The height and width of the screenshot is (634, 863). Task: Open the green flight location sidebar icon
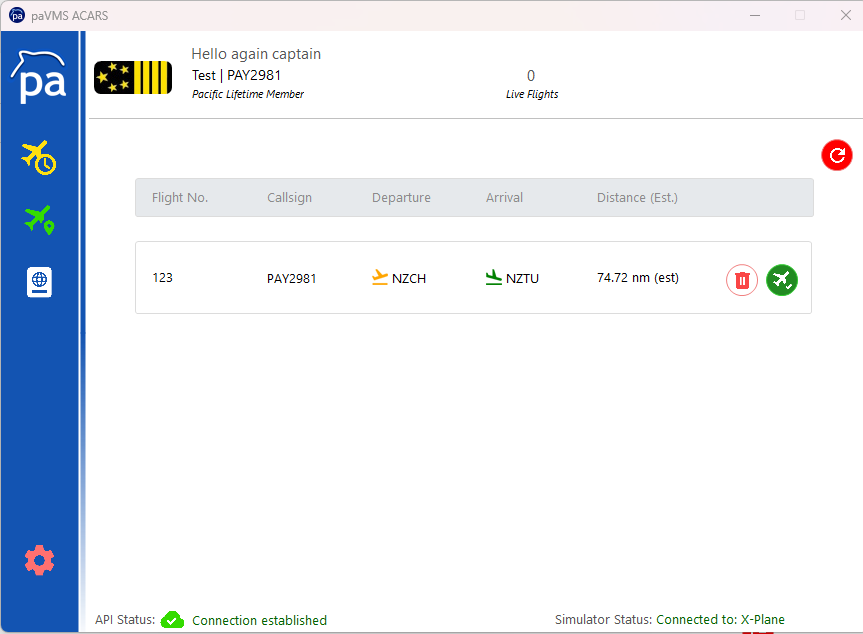(39, 220)
